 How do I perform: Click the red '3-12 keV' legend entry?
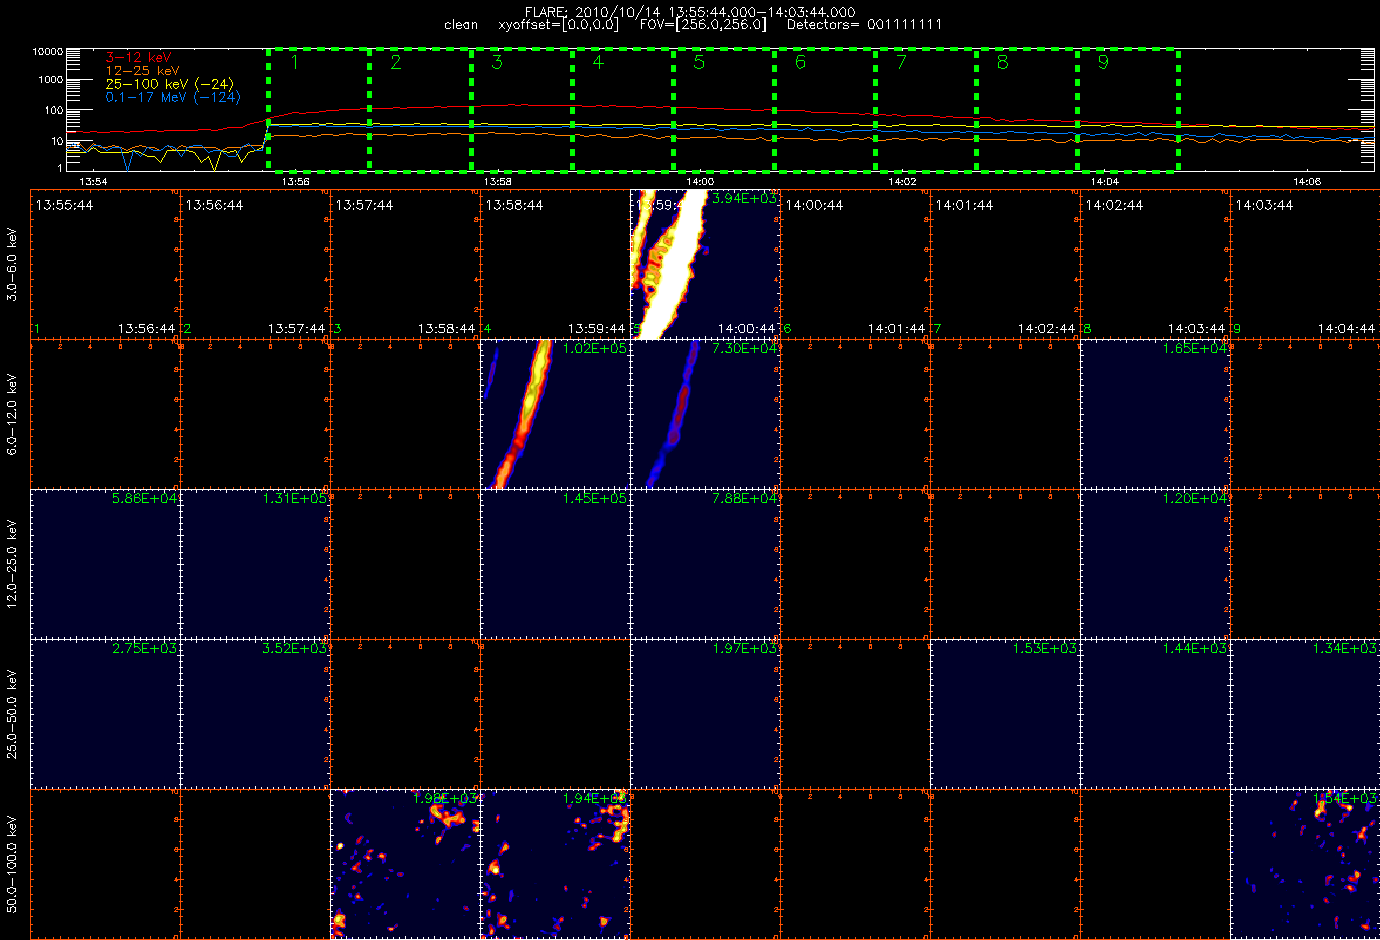pyautogui.click(x=138, y=58)
